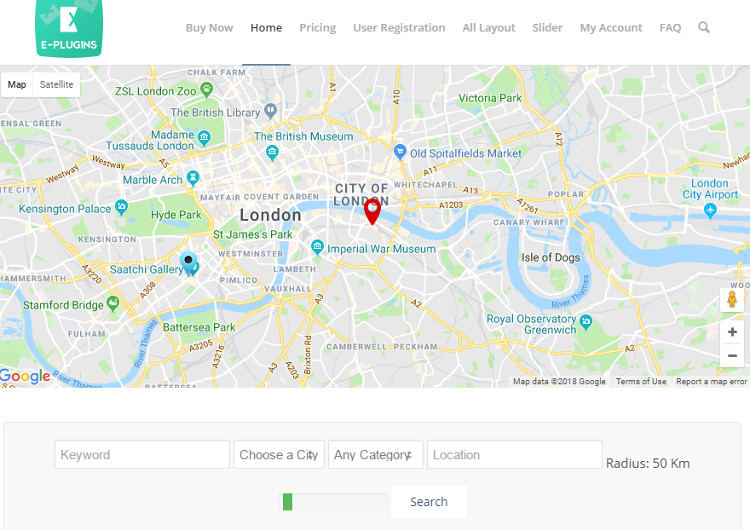This screenshot has width=750, height=530.
Task: Click Madame Tussauds camera marker
Action: 204,138
